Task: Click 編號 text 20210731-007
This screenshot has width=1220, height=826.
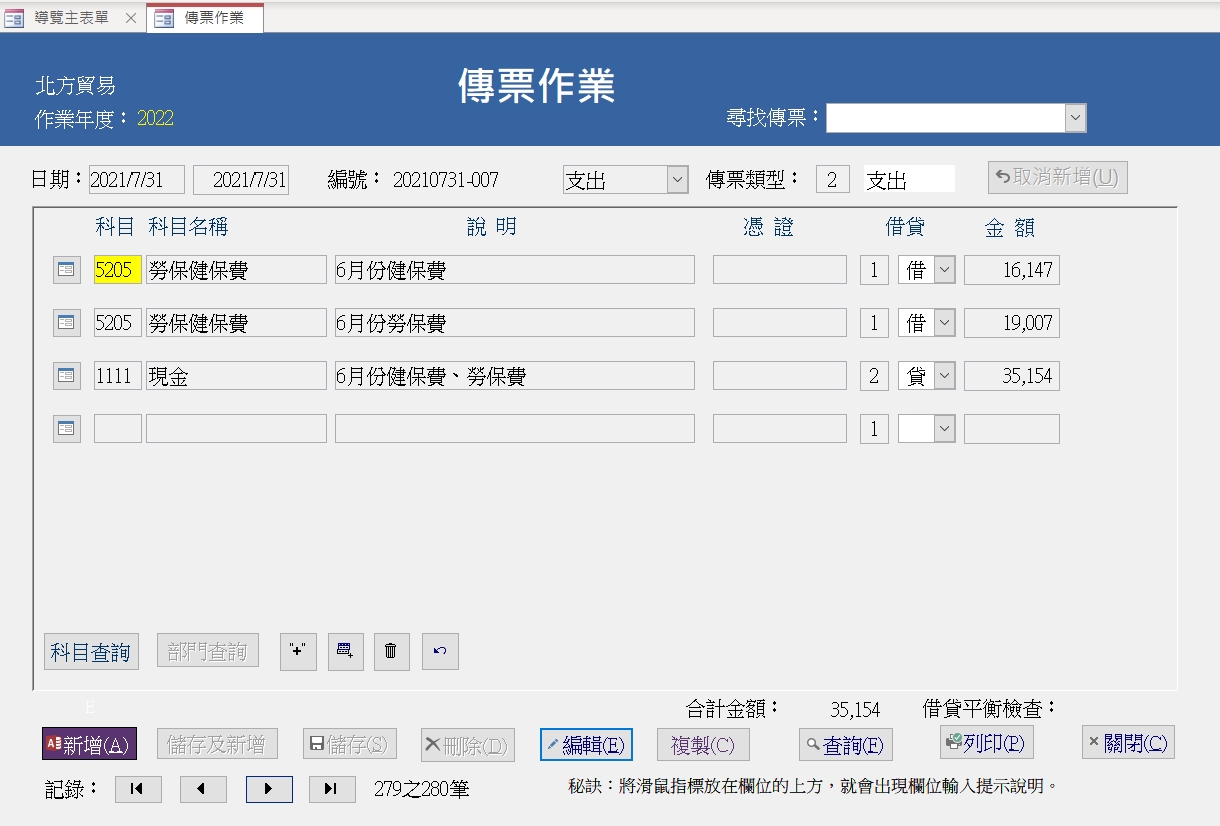Action: coord(446,180)
